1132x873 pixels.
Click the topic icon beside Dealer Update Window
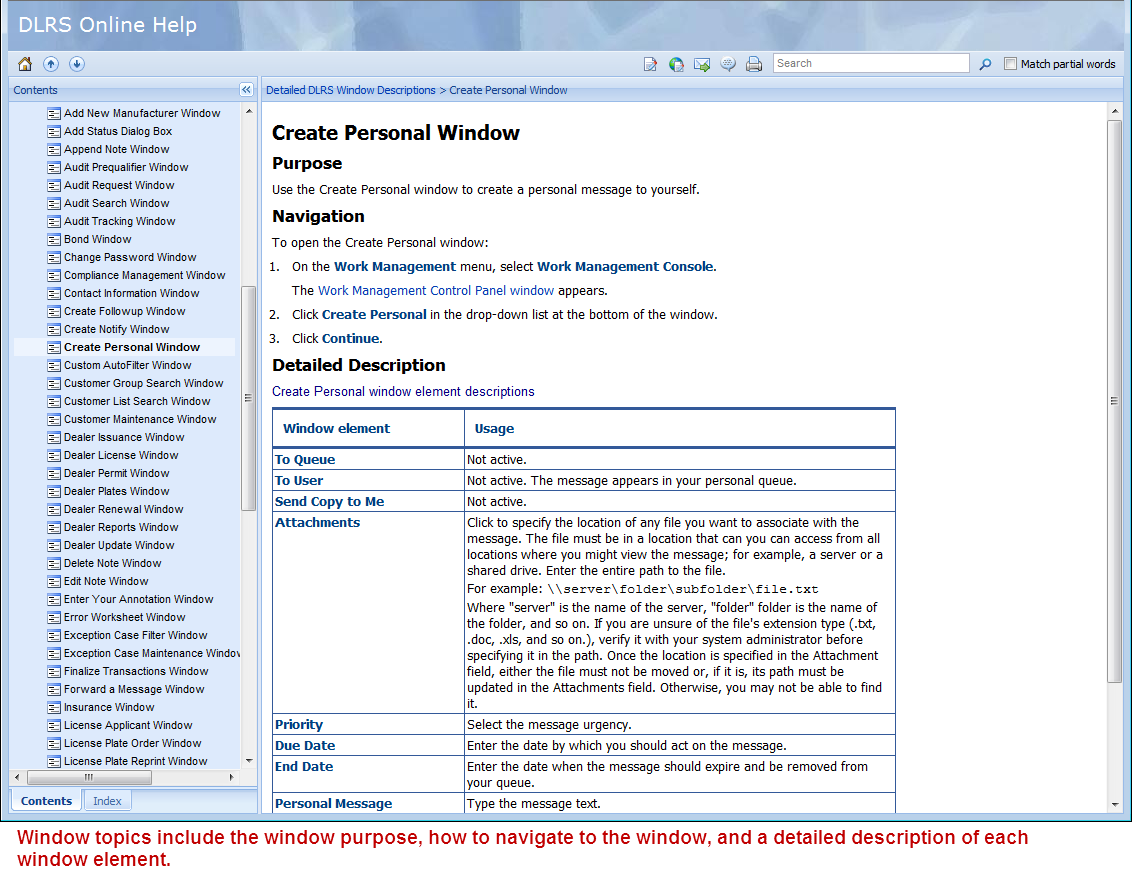point(53,546)
